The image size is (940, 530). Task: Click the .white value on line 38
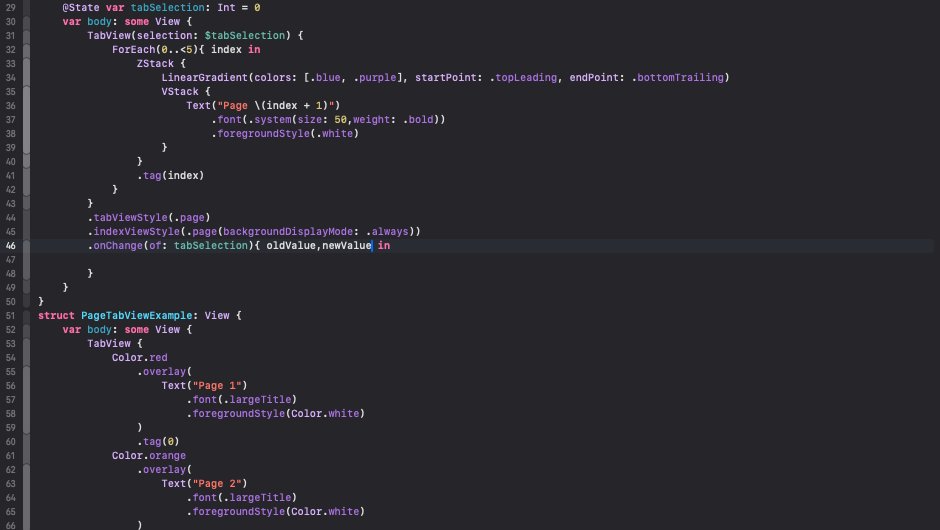click(335, 134)
